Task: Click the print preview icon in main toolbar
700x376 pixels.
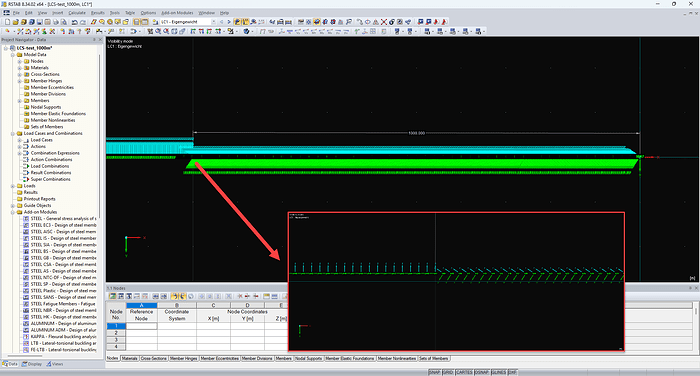Action: pyautogui.click(x=64, y=22)
